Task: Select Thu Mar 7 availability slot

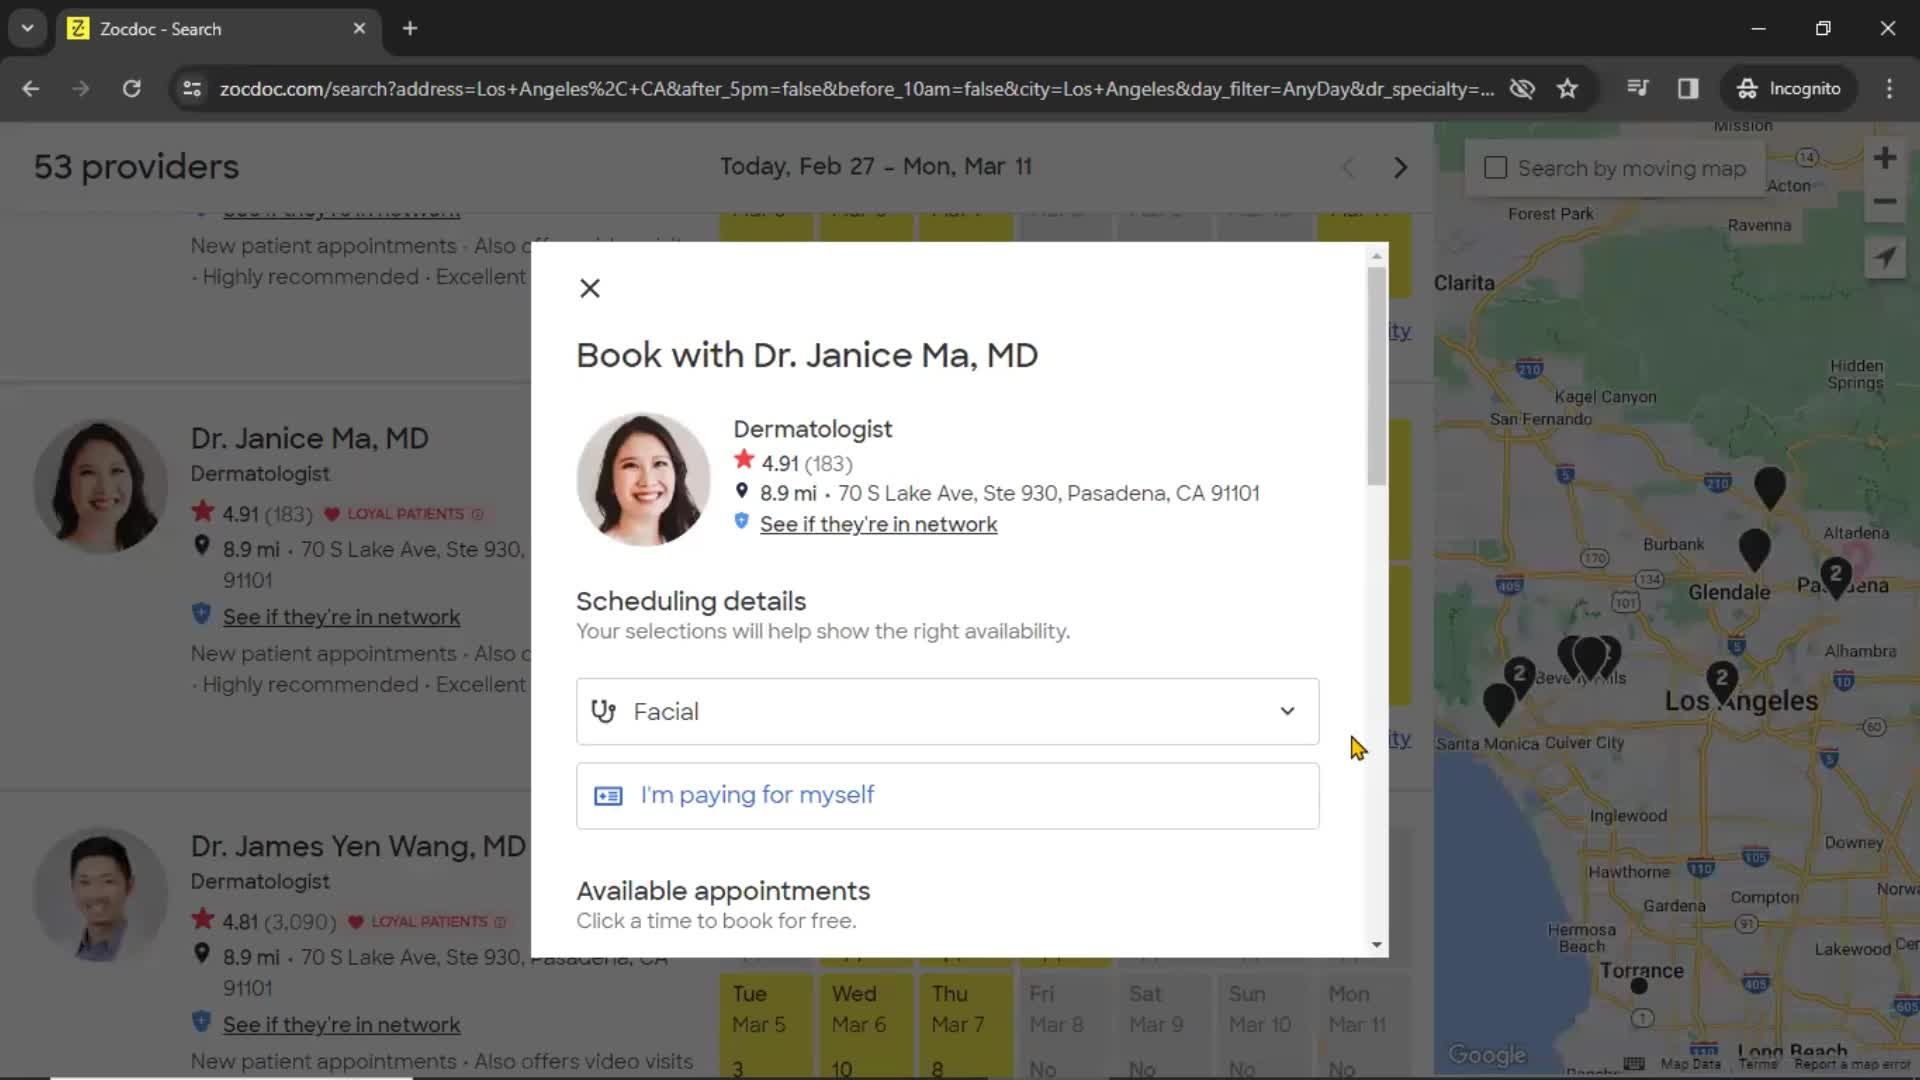Action: click(x=966, y=1027)
